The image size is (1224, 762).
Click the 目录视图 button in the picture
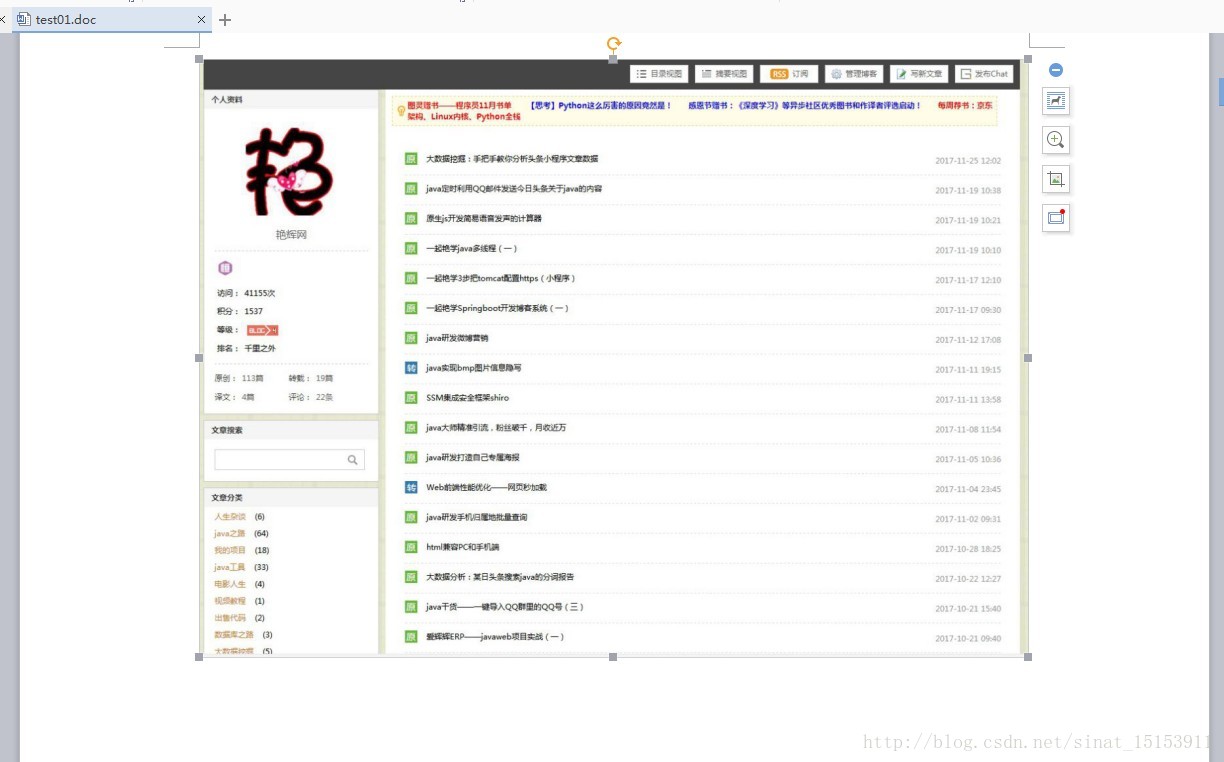click(x=659, y=74)
